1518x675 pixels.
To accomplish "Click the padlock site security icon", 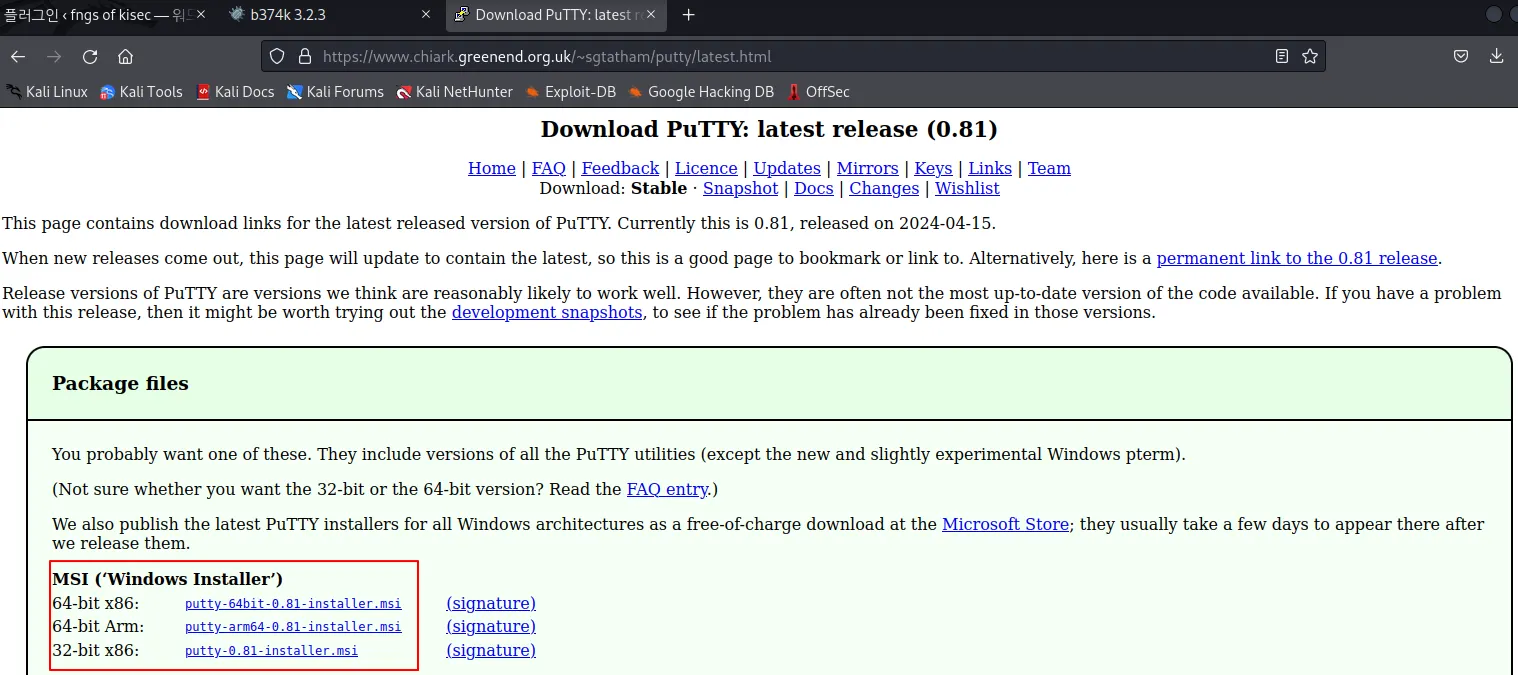I will [x=304, y=56].
